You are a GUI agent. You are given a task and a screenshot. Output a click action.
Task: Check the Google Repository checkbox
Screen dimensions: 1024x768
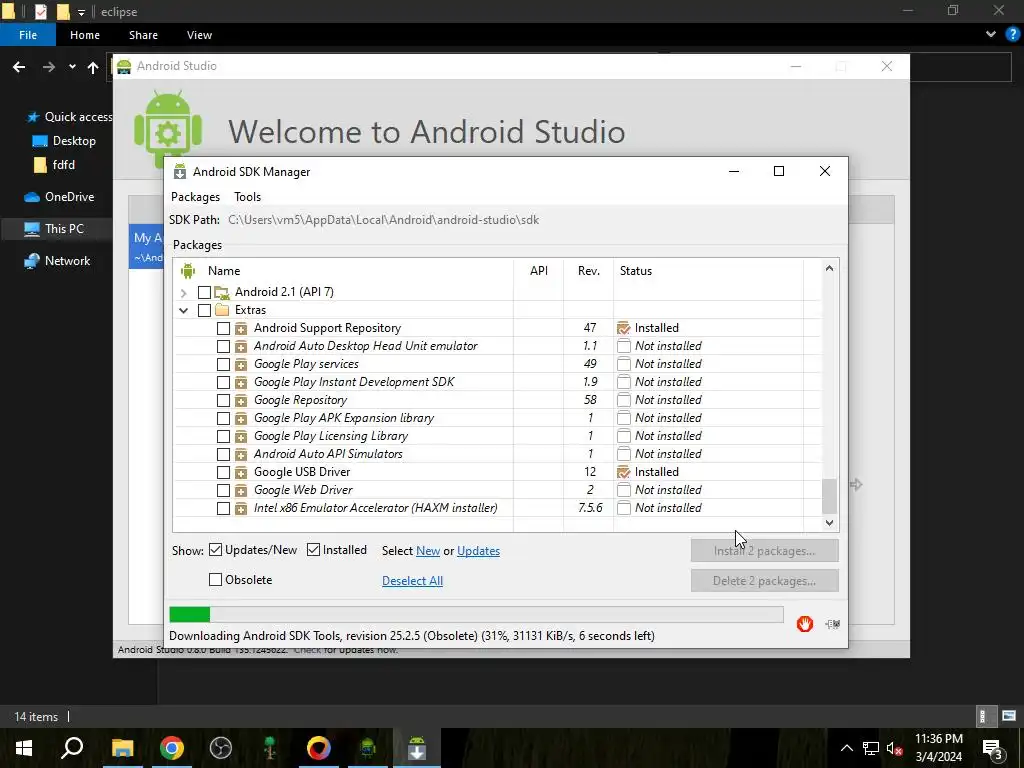223,400
